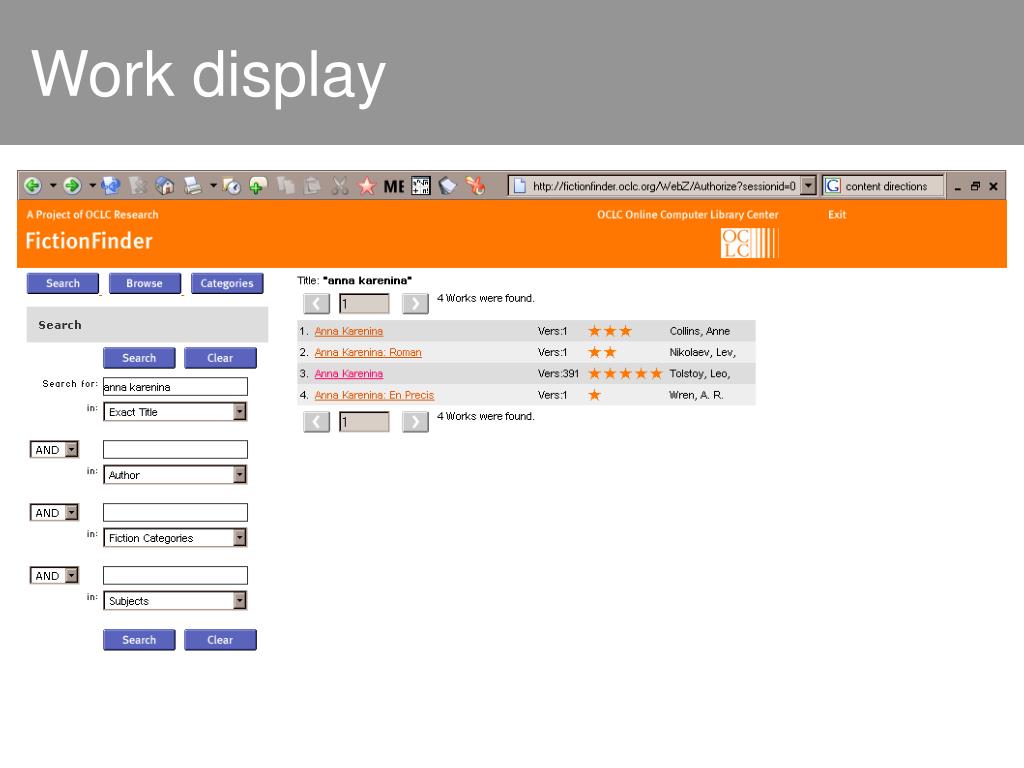Image resolution: width=1024 pixels, height=768 pixels.
Task: Click the dark tag-shaped toolbar icon
Action: pos(447,186)
